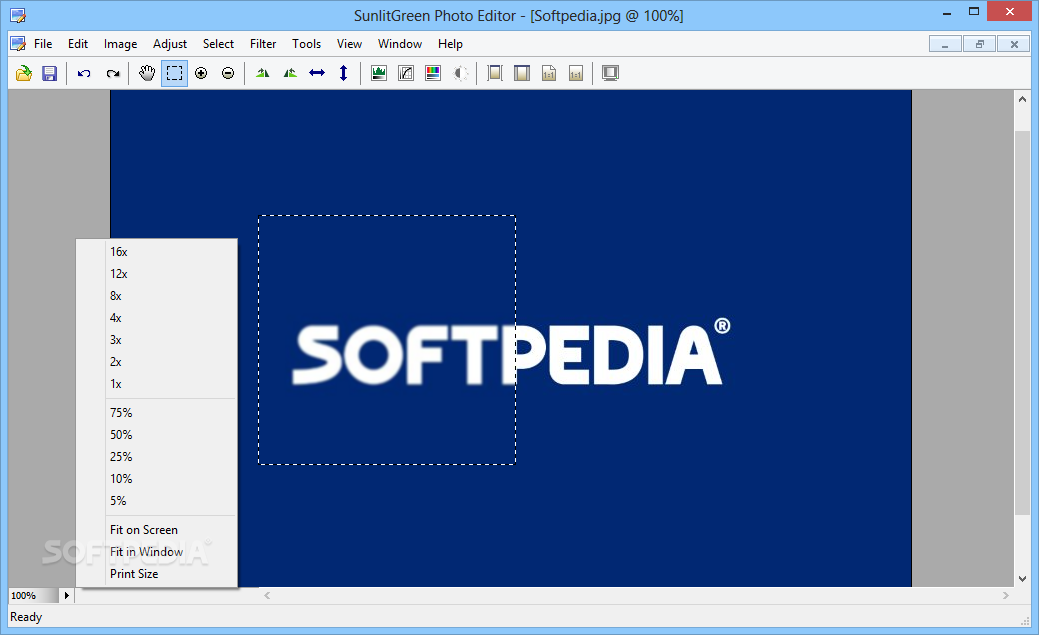Click the Open file folder icon
Image resolution: width=1039 pixels, height=635 pixels.
click(24, 73)
